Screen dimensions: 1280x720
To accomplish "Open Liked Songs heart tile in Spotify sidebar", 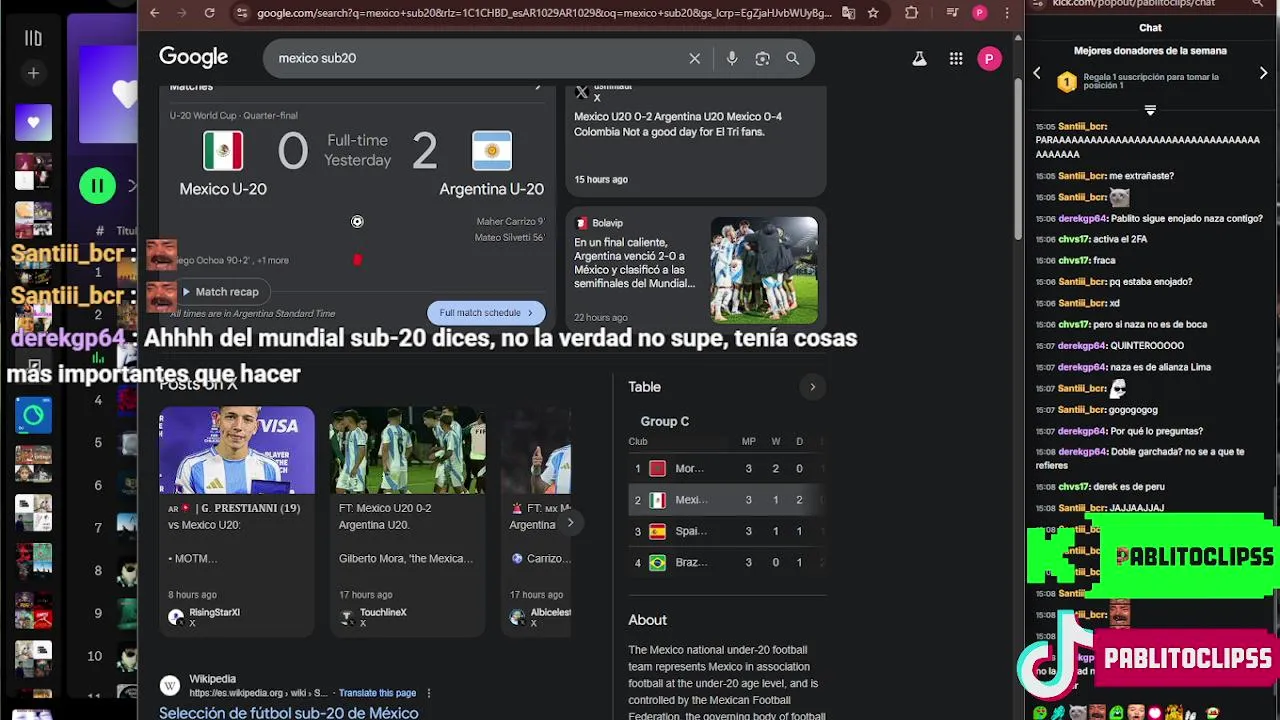I will point(33,123).
